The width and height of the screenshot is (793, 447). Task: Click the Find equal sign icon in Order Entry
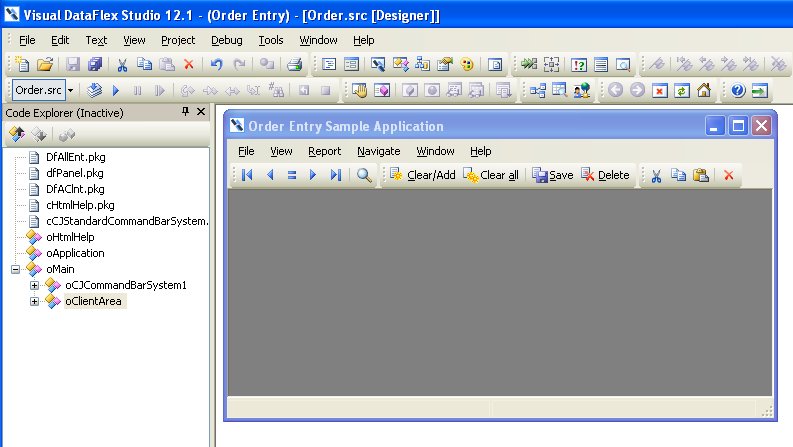[x=292, y=175]
